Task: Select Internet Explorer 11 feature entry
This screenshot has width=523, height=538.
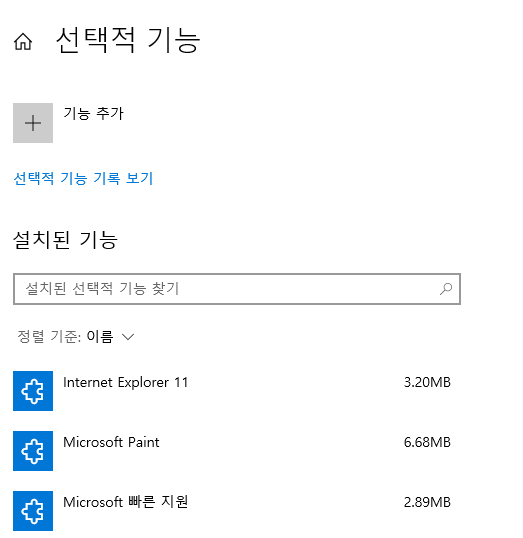Action: tap(126, 382)
